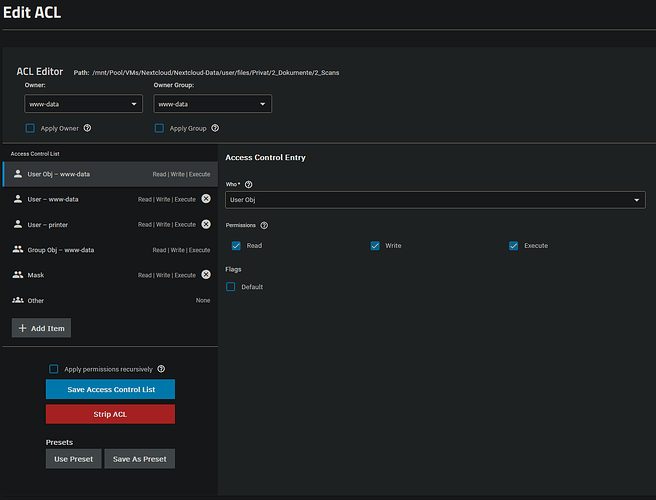Open the Owner Group dropdown
Screen dimensions: 656x500
[213, 104]
